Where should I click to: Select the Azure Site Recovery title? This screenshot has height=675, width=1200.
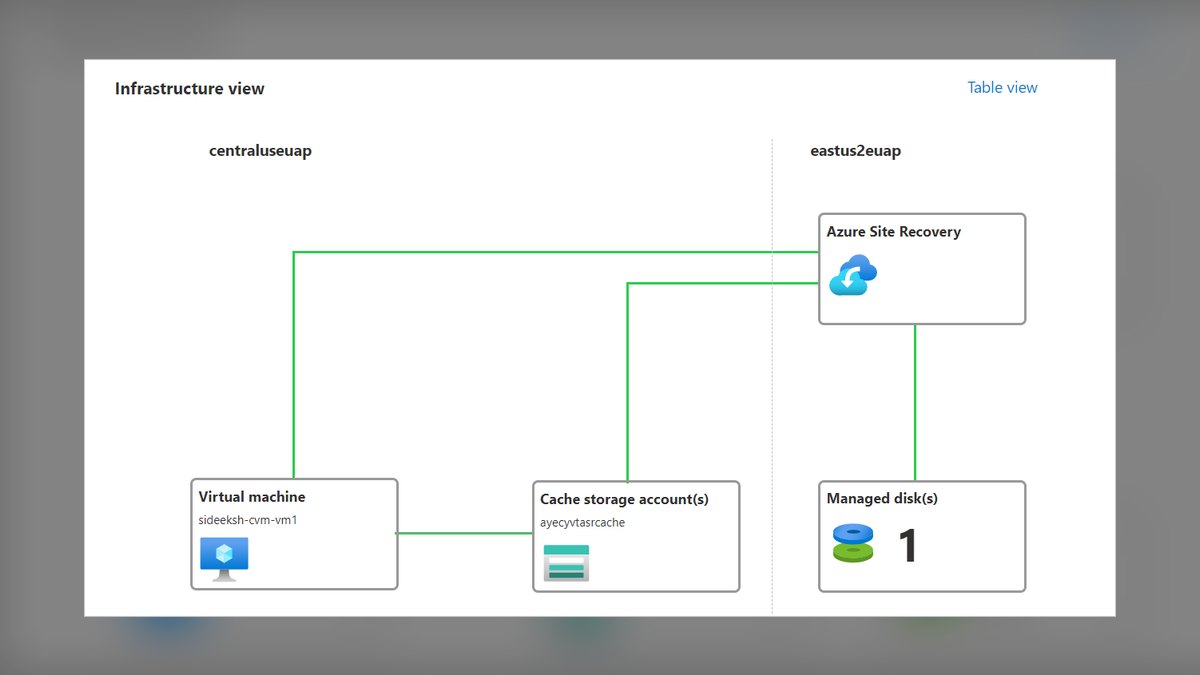coord(893,232)
